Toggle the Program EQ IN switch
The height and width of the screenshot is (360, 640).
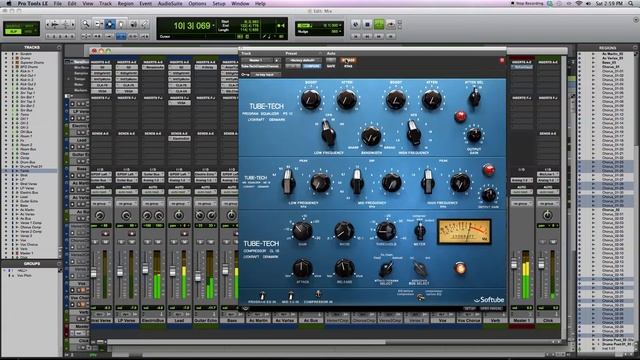(262, 295)
